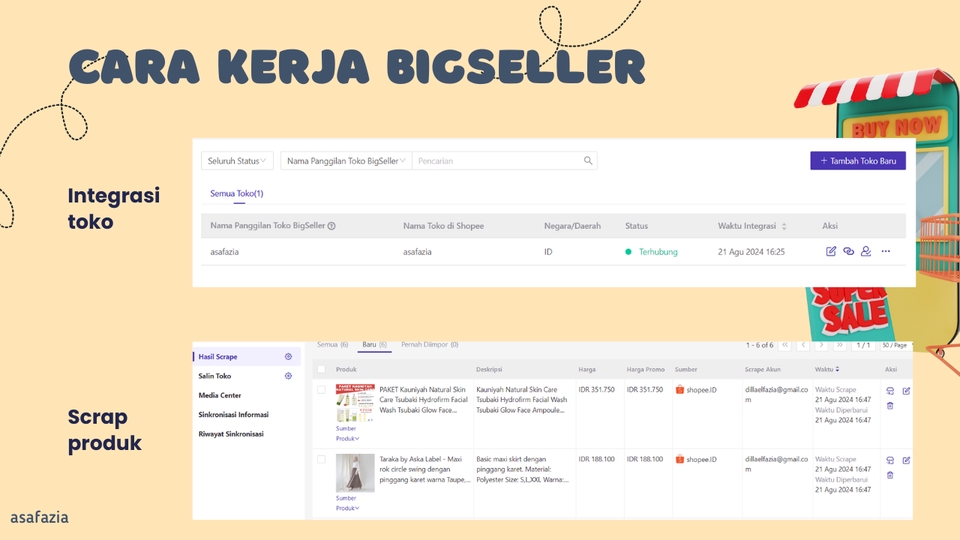Click the ID country value in the asafazia row

548,252
